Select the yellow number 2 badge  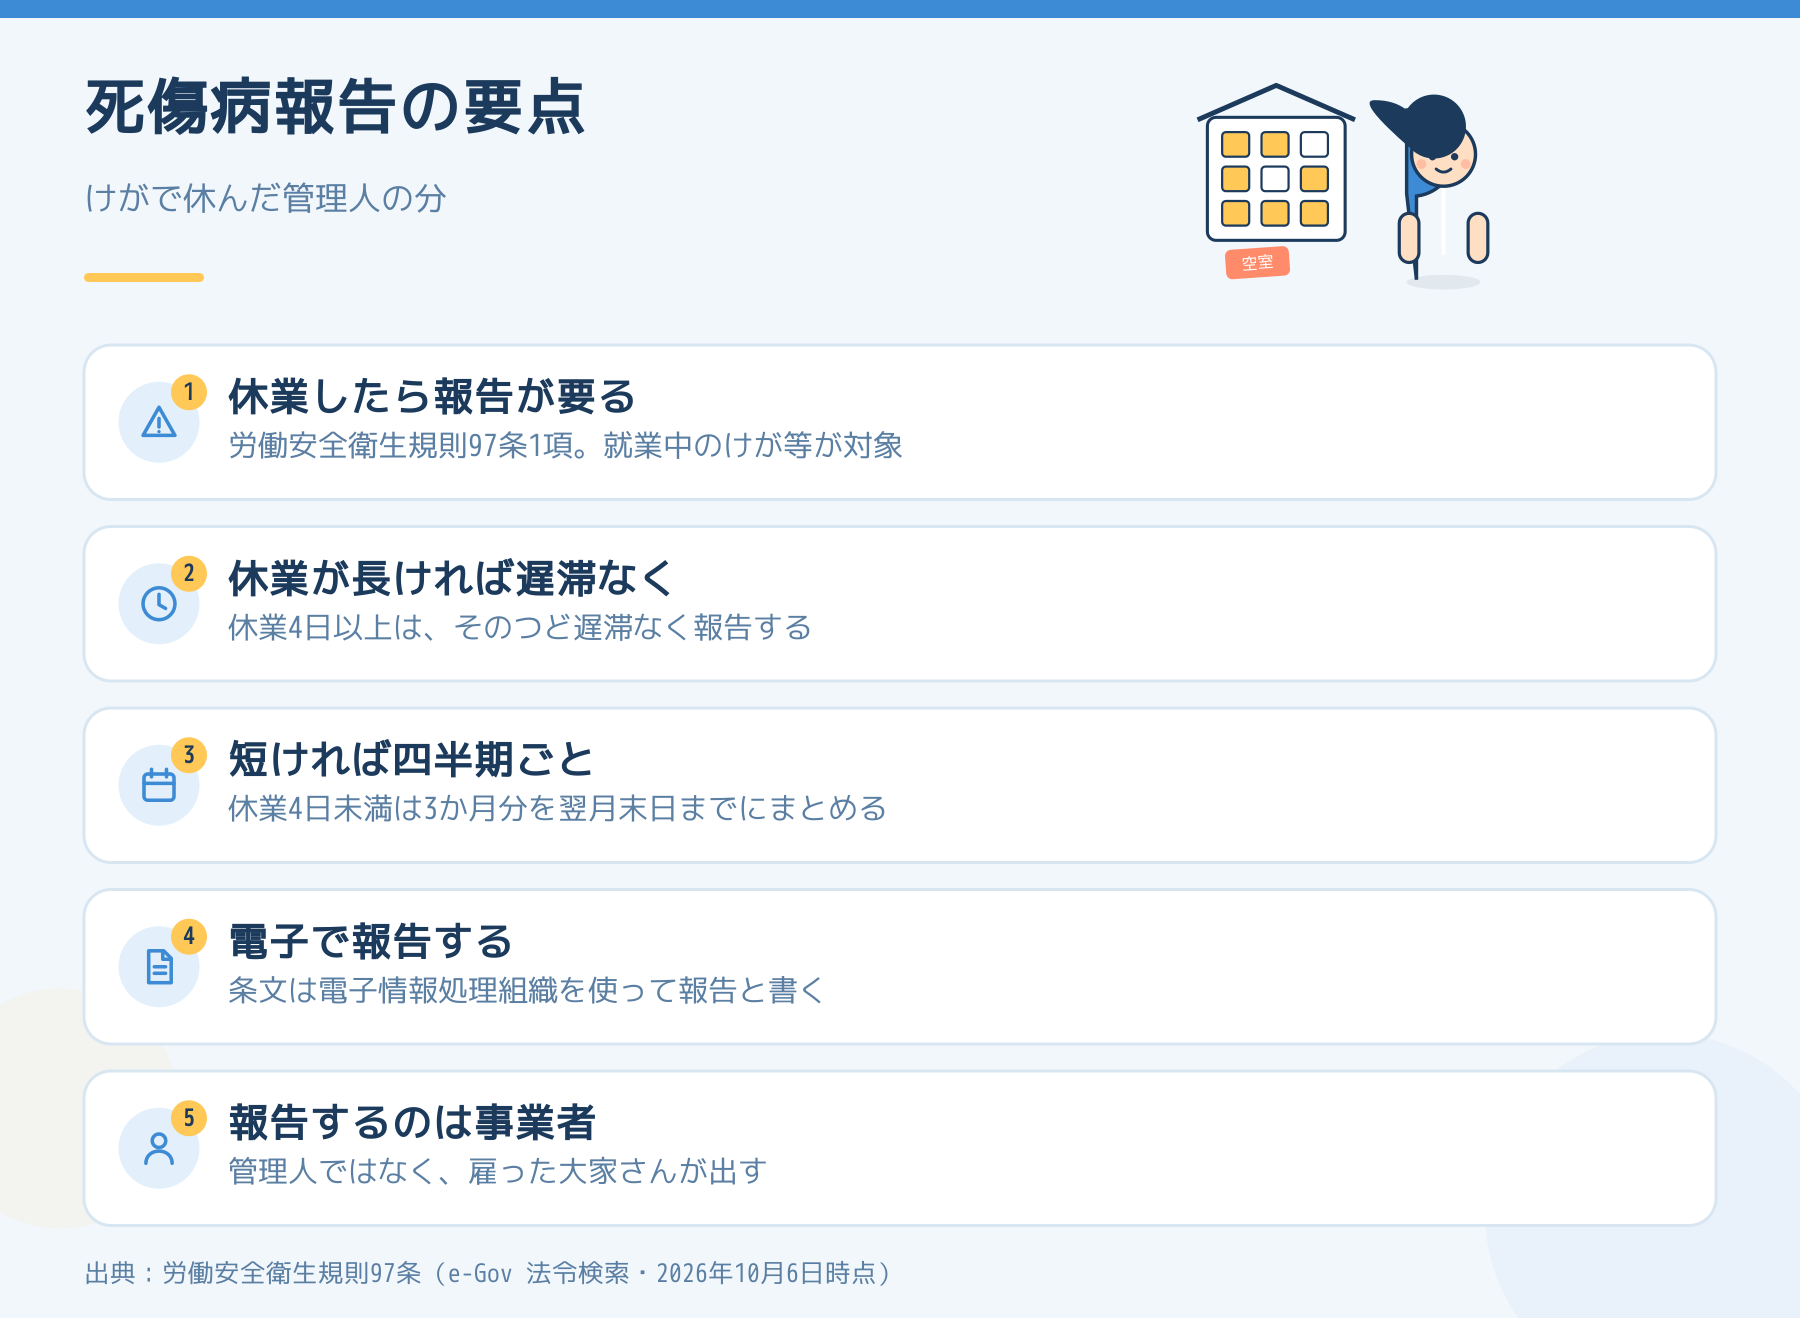[x=189, y=574]
